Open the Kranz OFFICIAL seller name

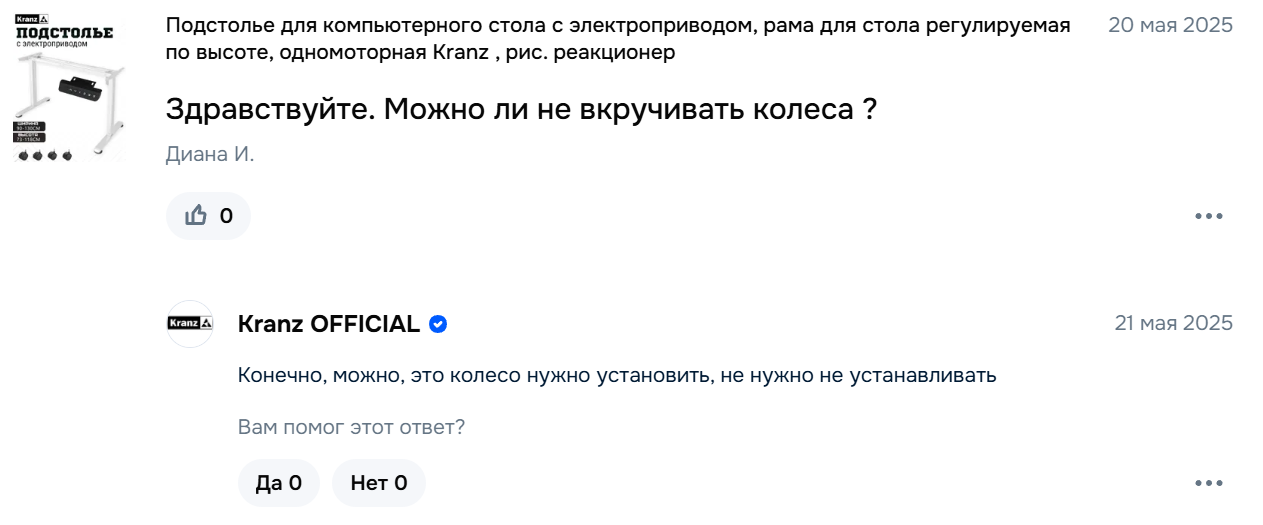[328, 324]
